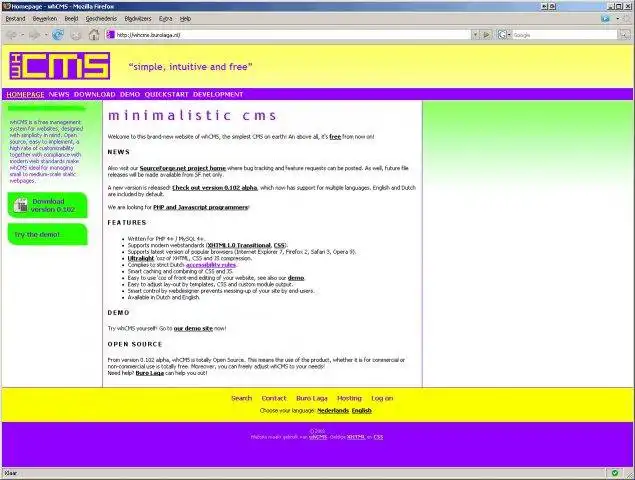Click Search in the footer
635x480 pixels.
coord(241,398)
